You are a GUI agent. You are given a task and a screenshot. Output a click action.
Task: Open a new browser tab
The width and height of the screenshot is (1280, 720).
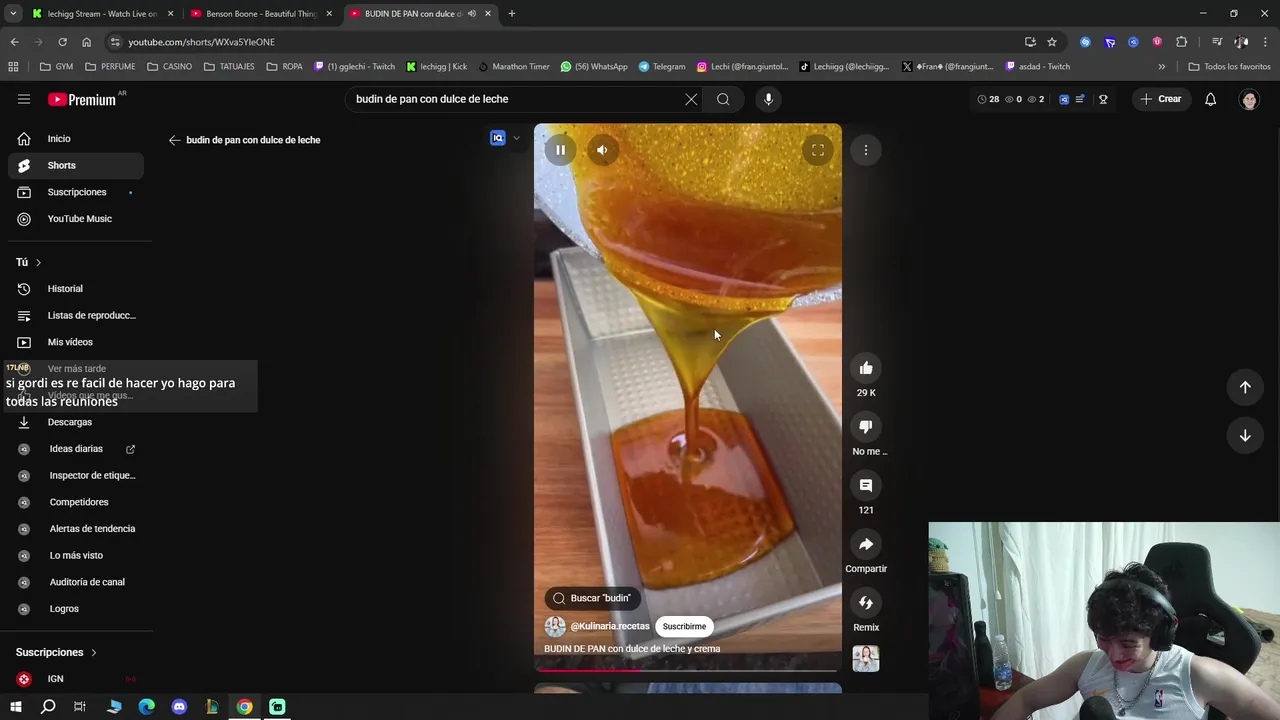[512, 14]
